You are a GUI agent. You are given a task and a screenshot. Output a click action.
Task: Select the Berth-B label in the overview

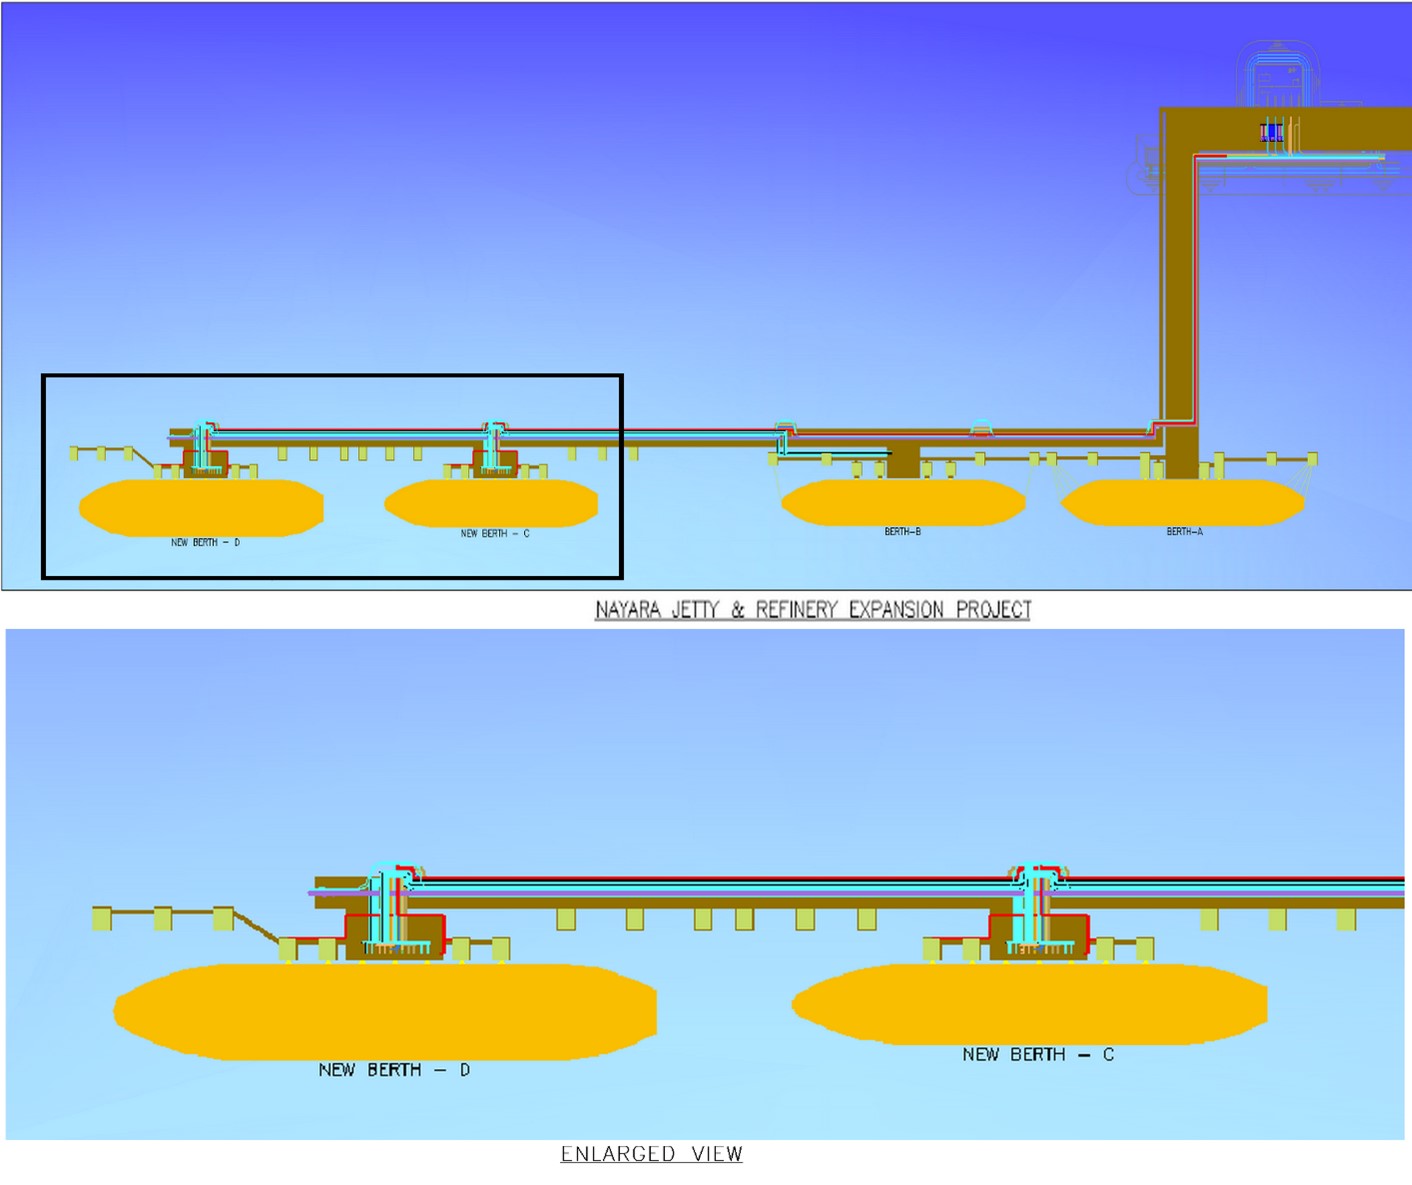coord(902,532)
